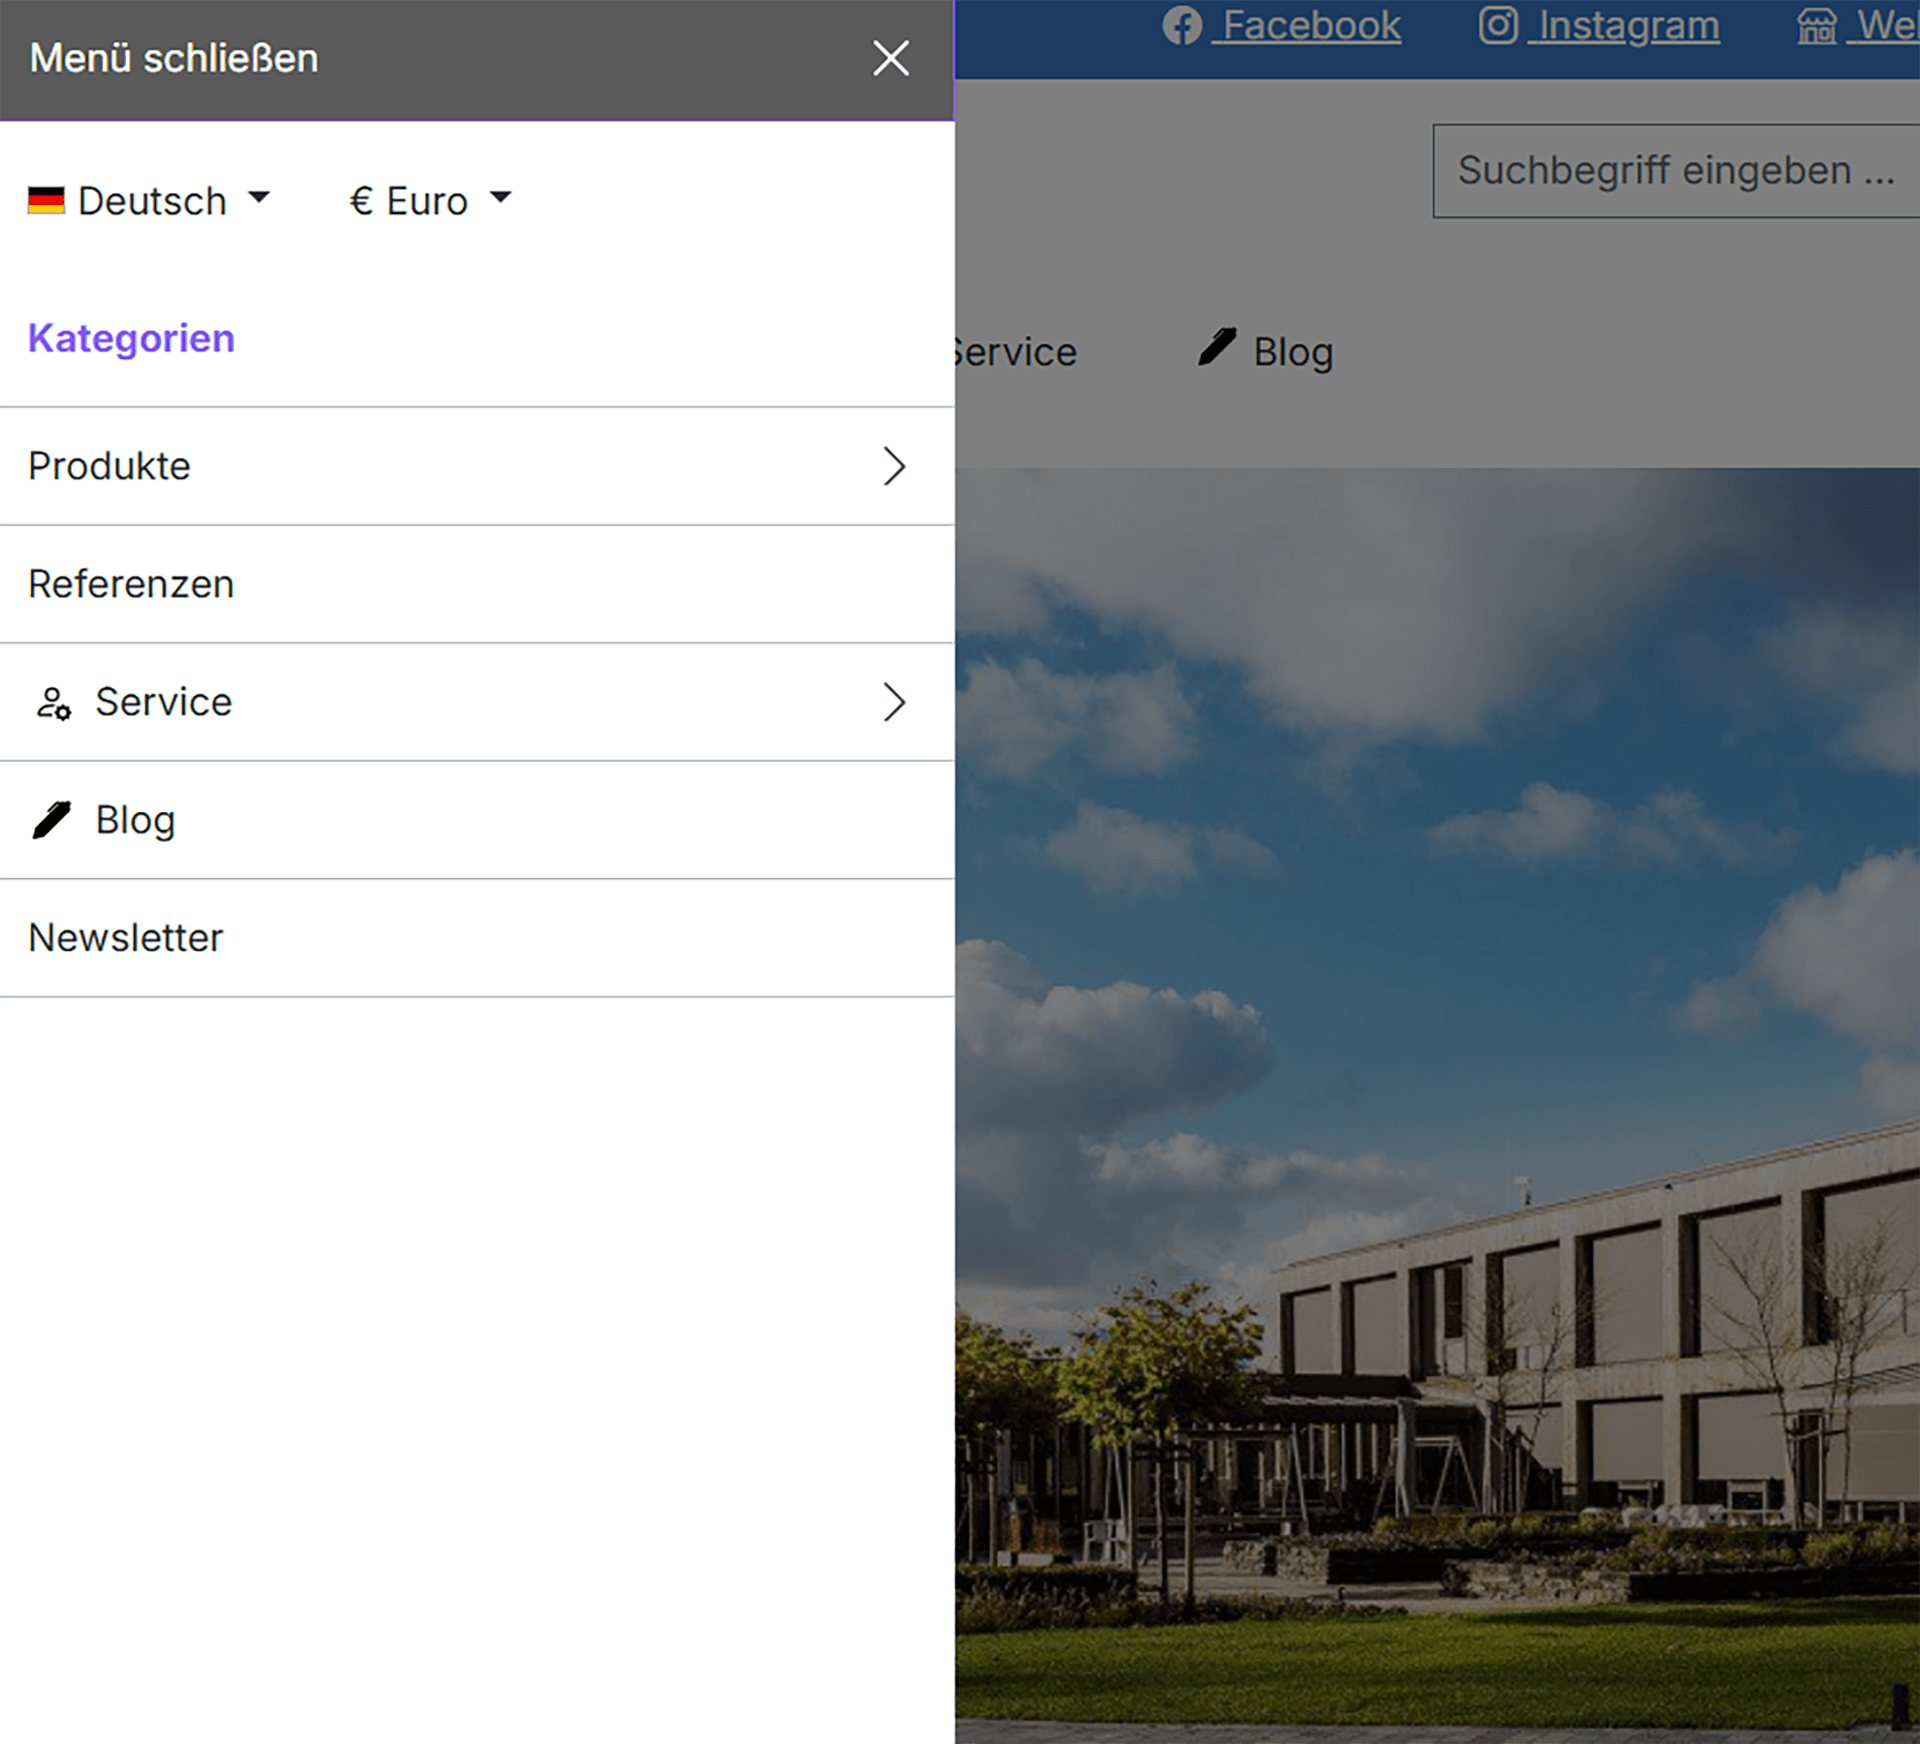
Task: Expand Service via chevron arrow
Action: (894, 702)
